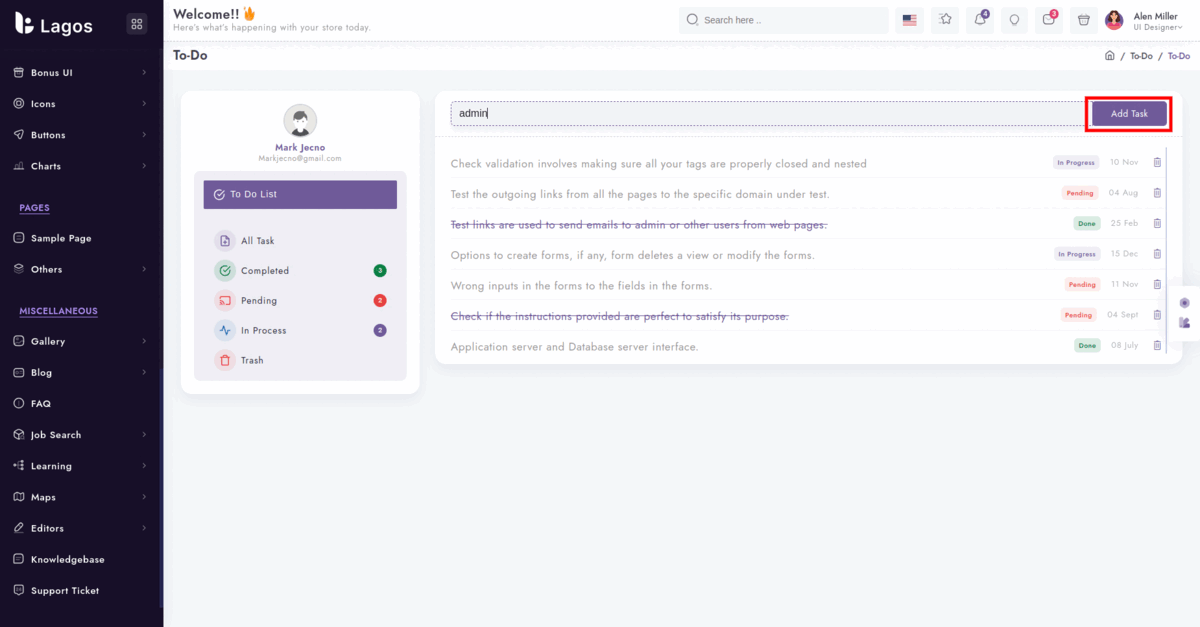The height and width of the screenshot is (627, 1200).
Task: Click the Search here box
Action: 783,20
